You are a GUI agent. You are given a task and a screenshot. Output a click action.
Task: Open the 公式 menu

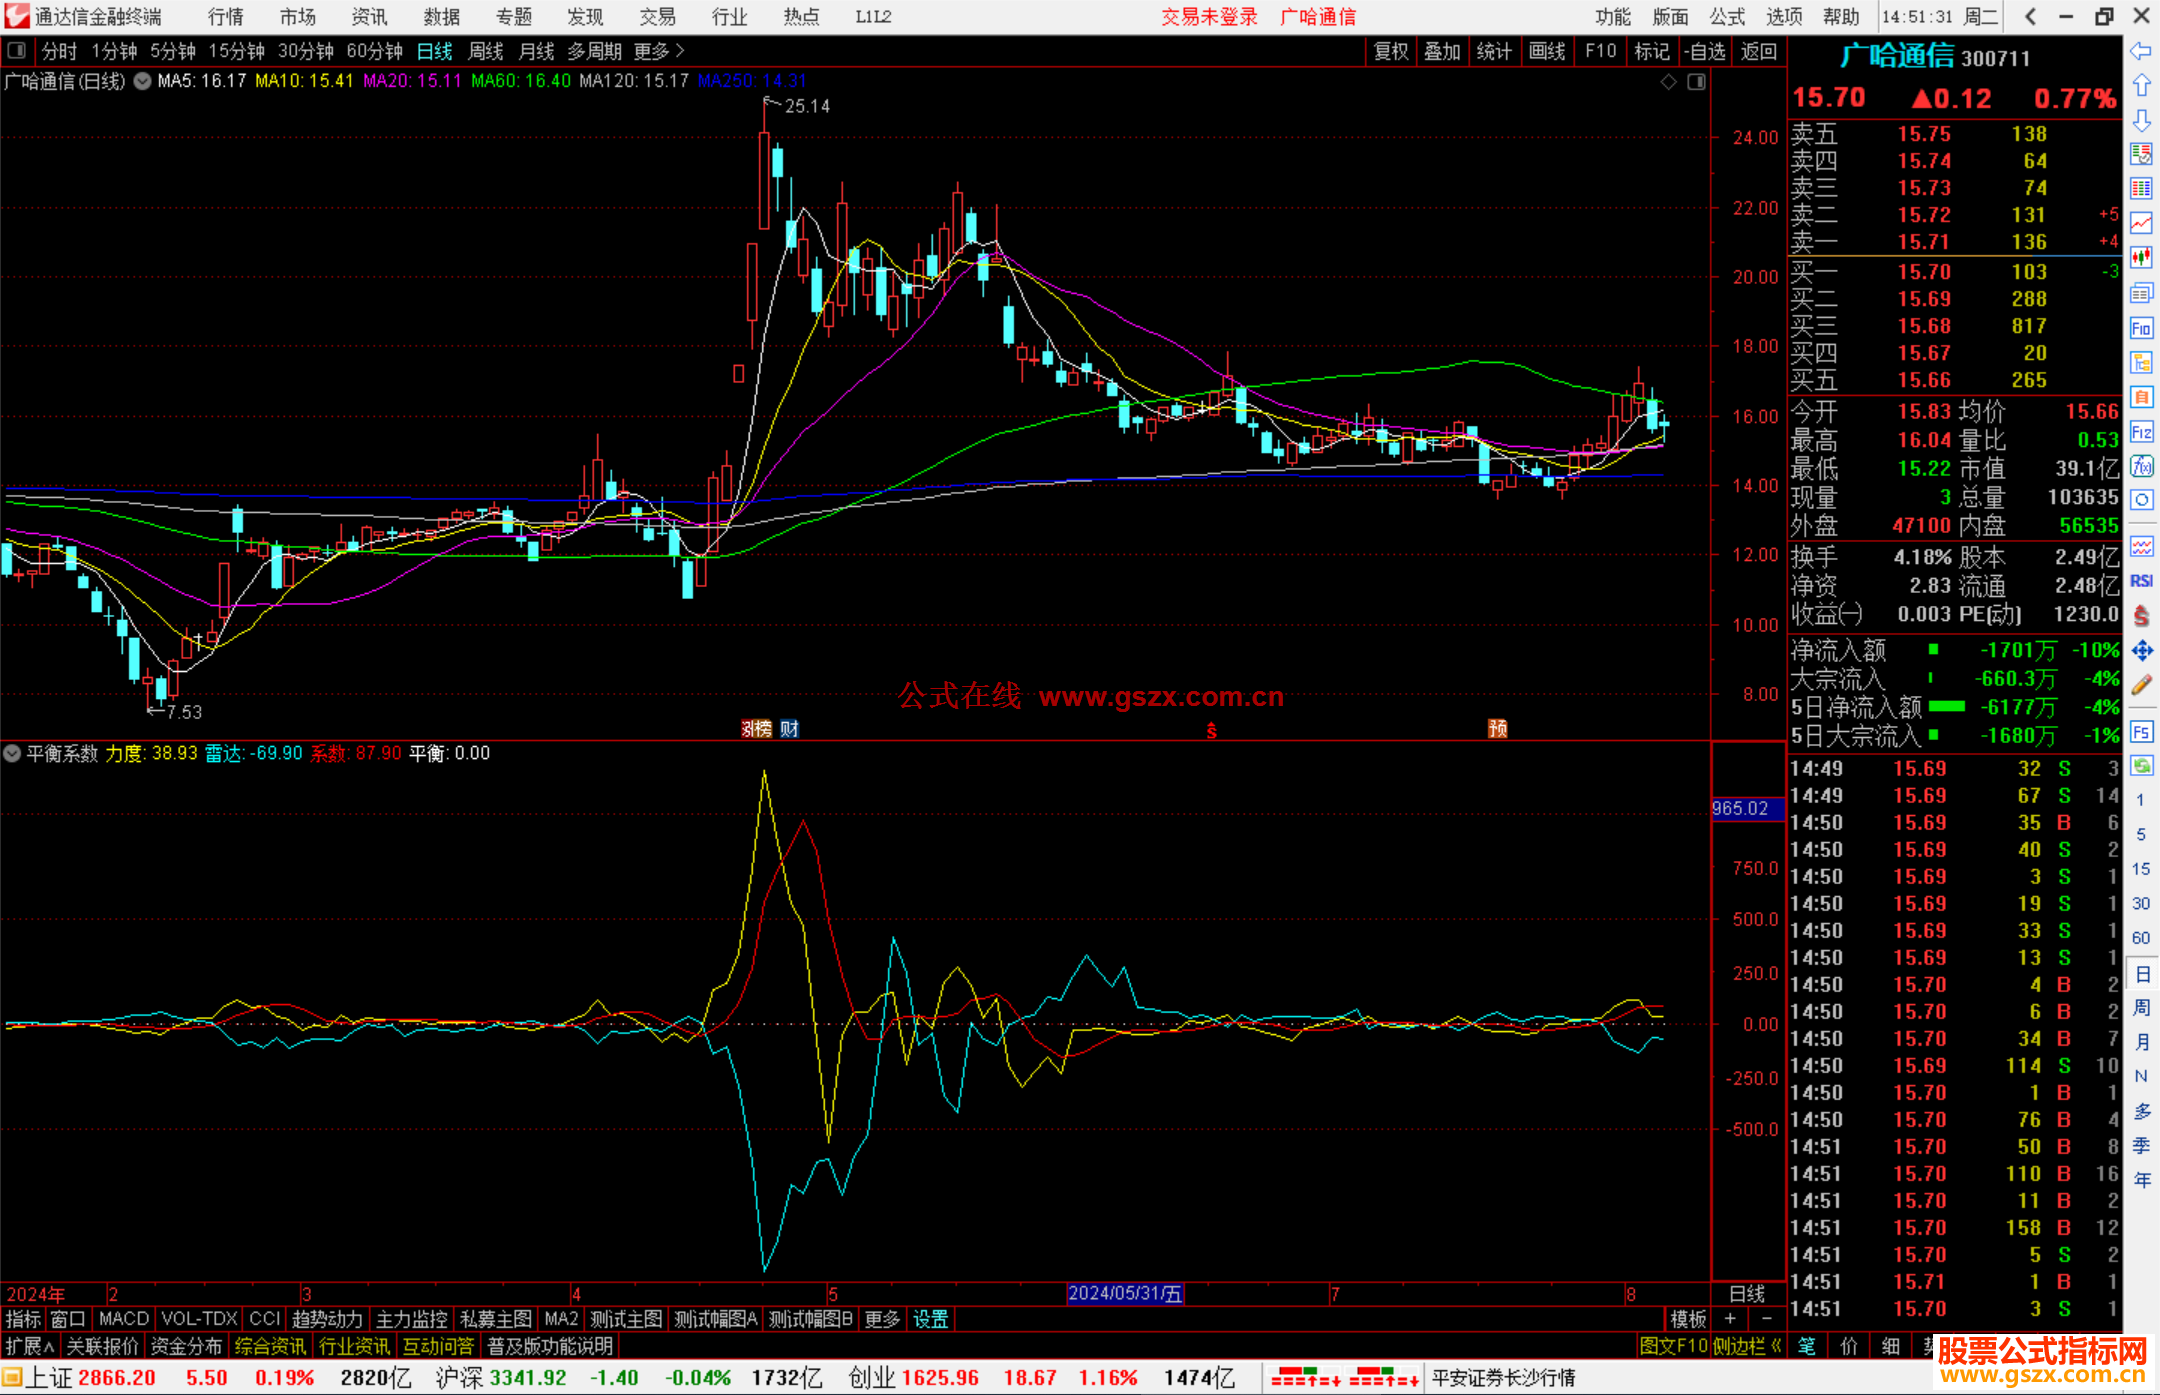(x=1727, y=16)
